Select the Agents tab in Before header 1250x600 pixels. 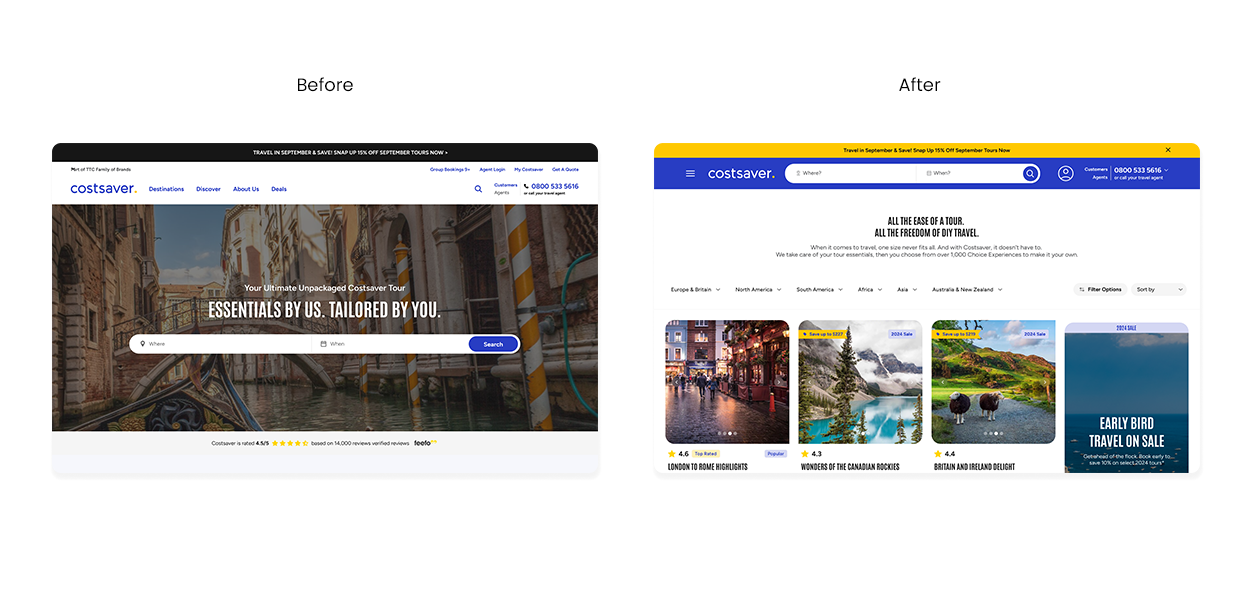point(501,193)
